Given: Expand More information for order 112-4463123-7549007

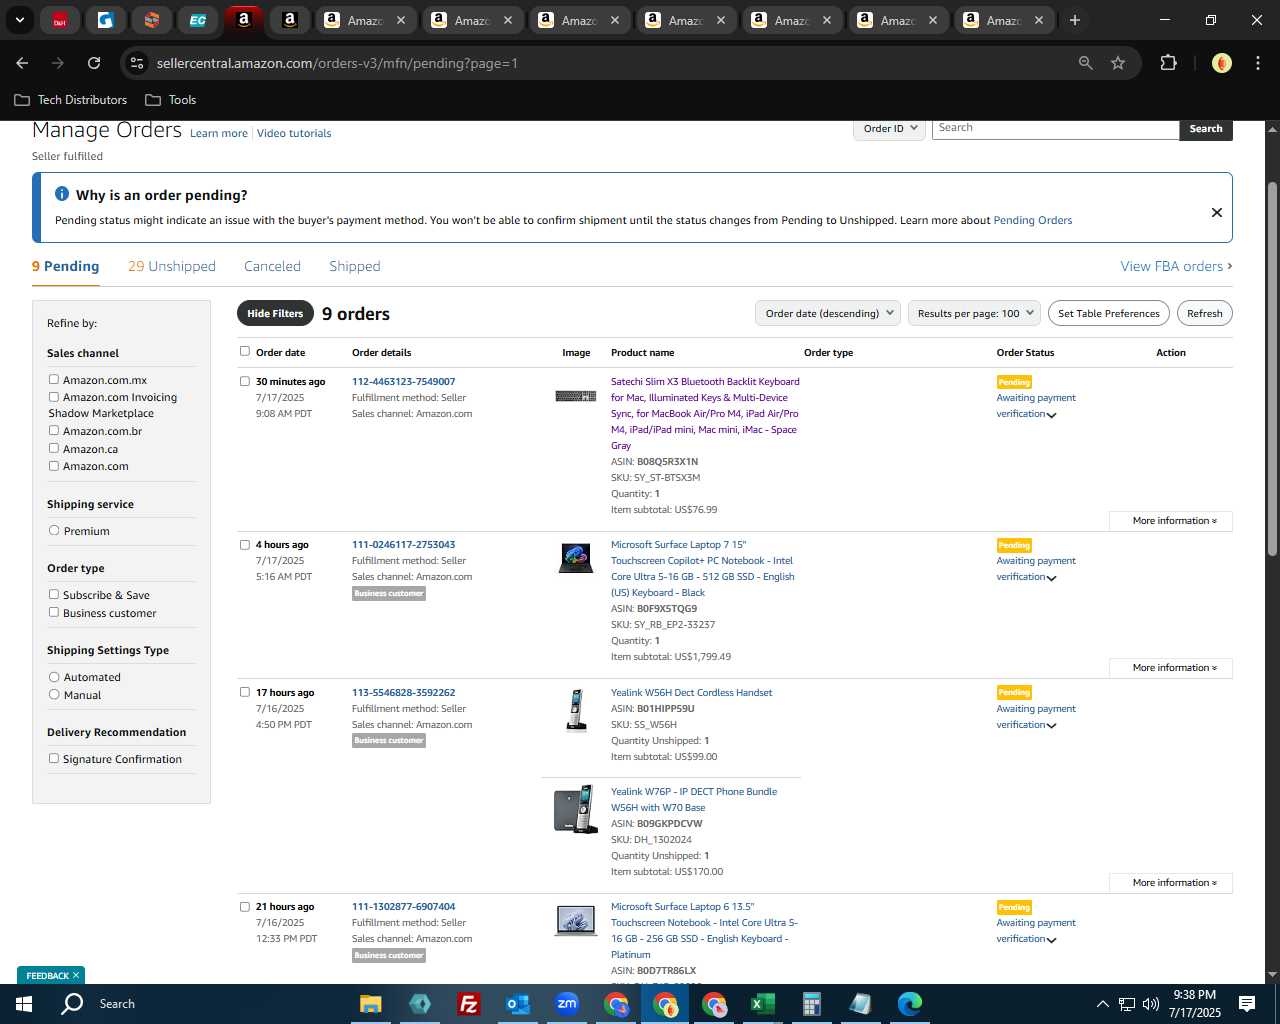Looking at the screenshot, I should pyautogui.click(x=1171, y=521).
